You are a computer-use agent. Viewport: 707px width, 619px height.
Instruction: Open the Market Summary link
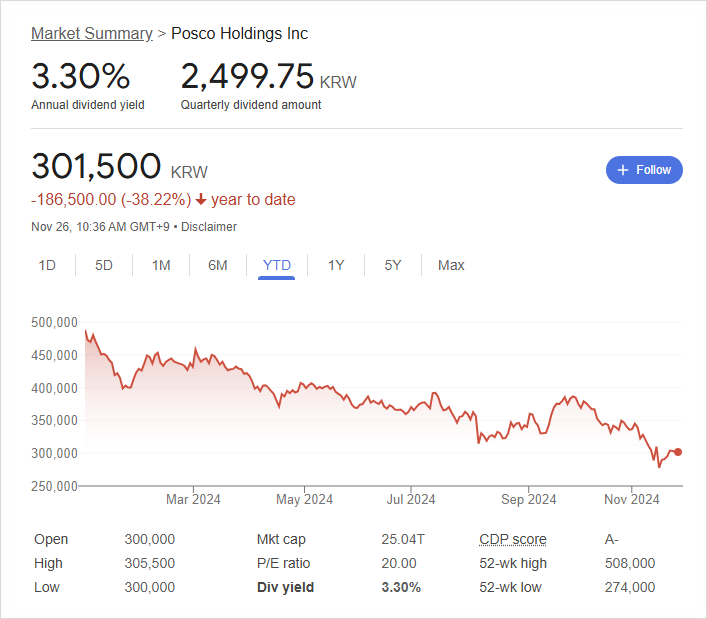point(92,33)
